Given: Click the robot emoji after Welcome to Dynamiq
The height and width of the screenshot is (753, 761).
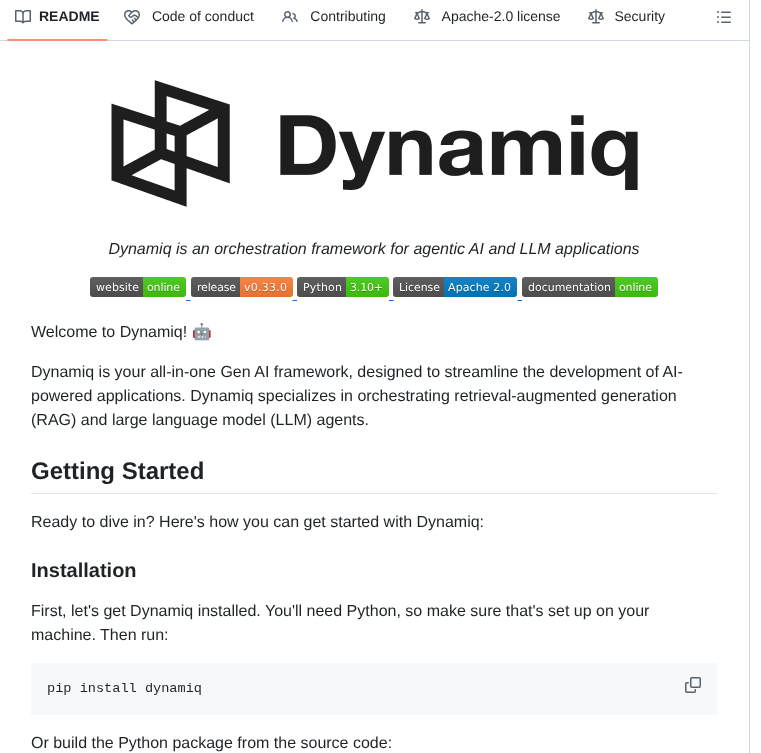Looking at the screenshot, I should [201, 332].
